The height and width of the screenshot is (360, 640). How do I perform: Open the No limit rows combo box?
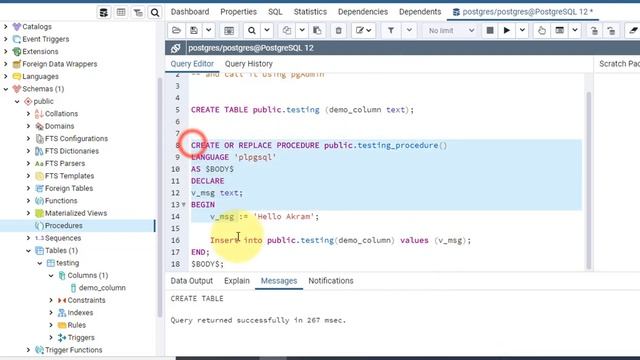click(x=451, y=31)
